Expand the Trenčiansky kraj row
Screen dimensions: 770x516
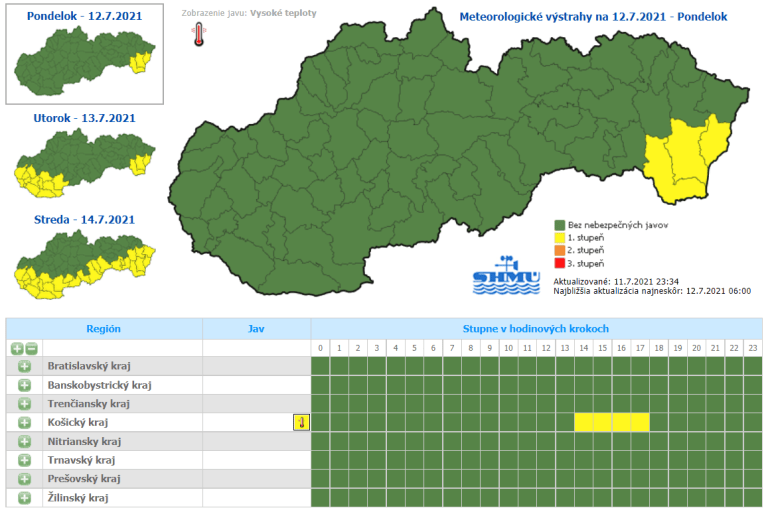(25, 404)
